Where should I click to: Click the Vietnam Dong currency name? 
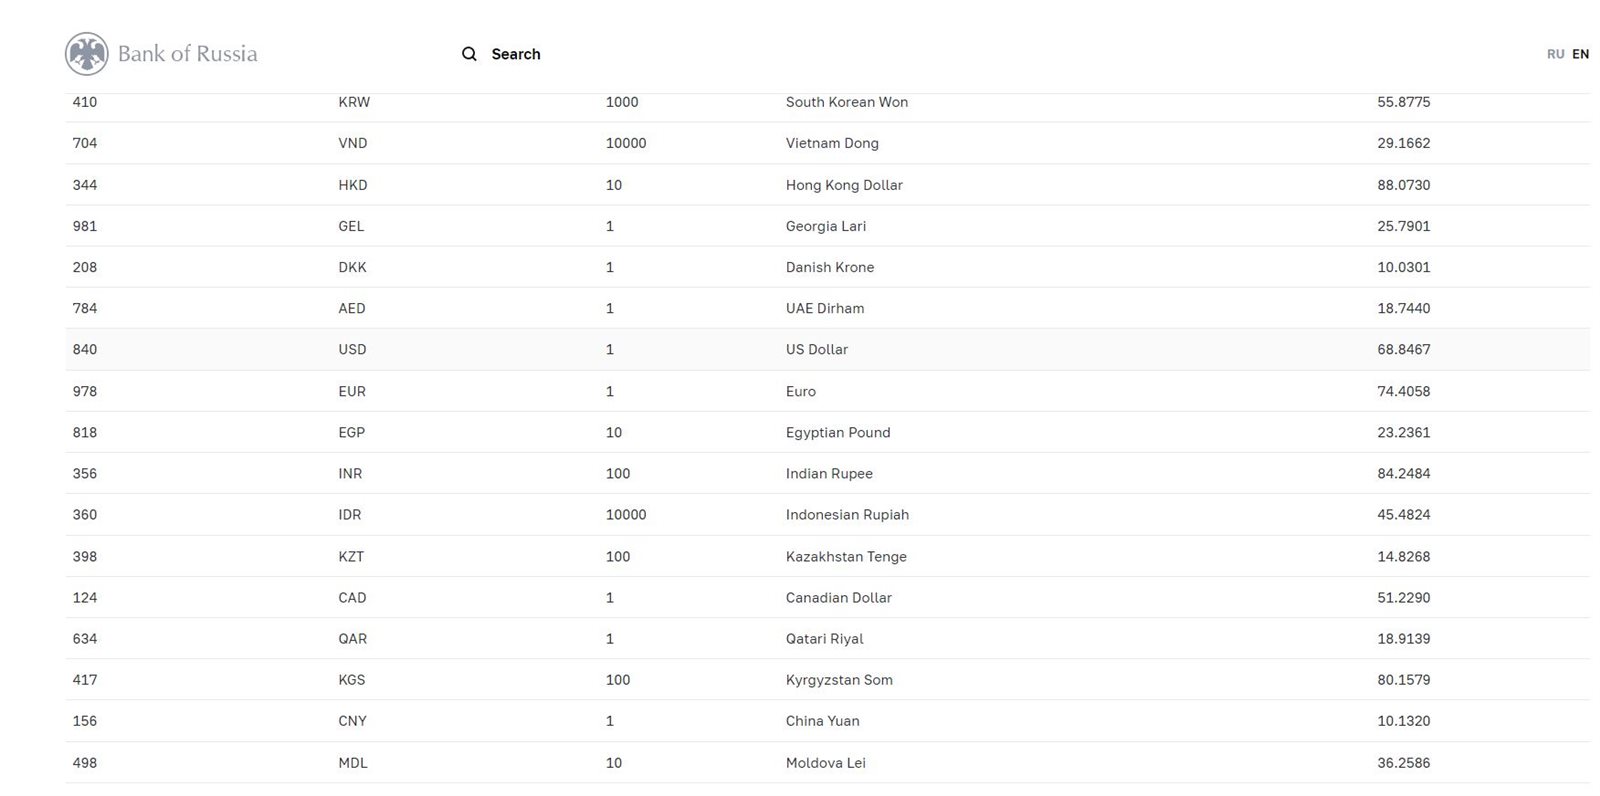pyautogui.click(x=831, y=143)
